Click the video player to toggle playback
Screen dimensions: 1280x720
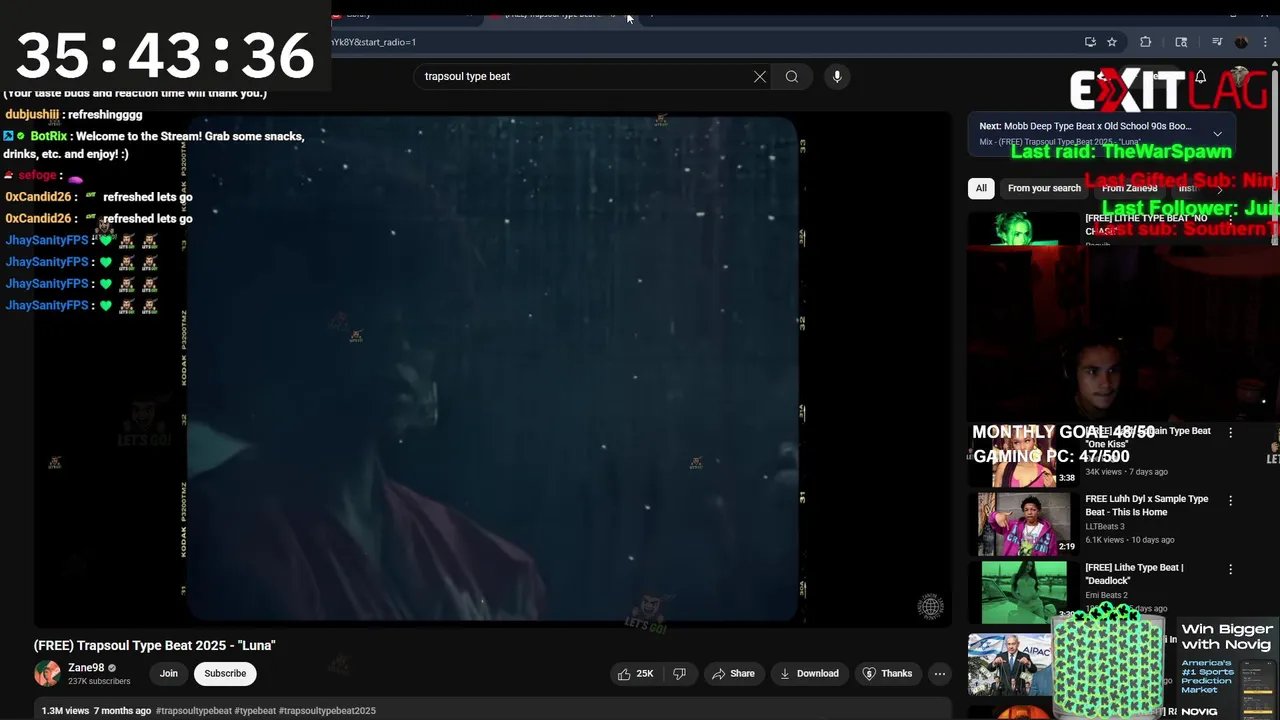pos(493,368)
